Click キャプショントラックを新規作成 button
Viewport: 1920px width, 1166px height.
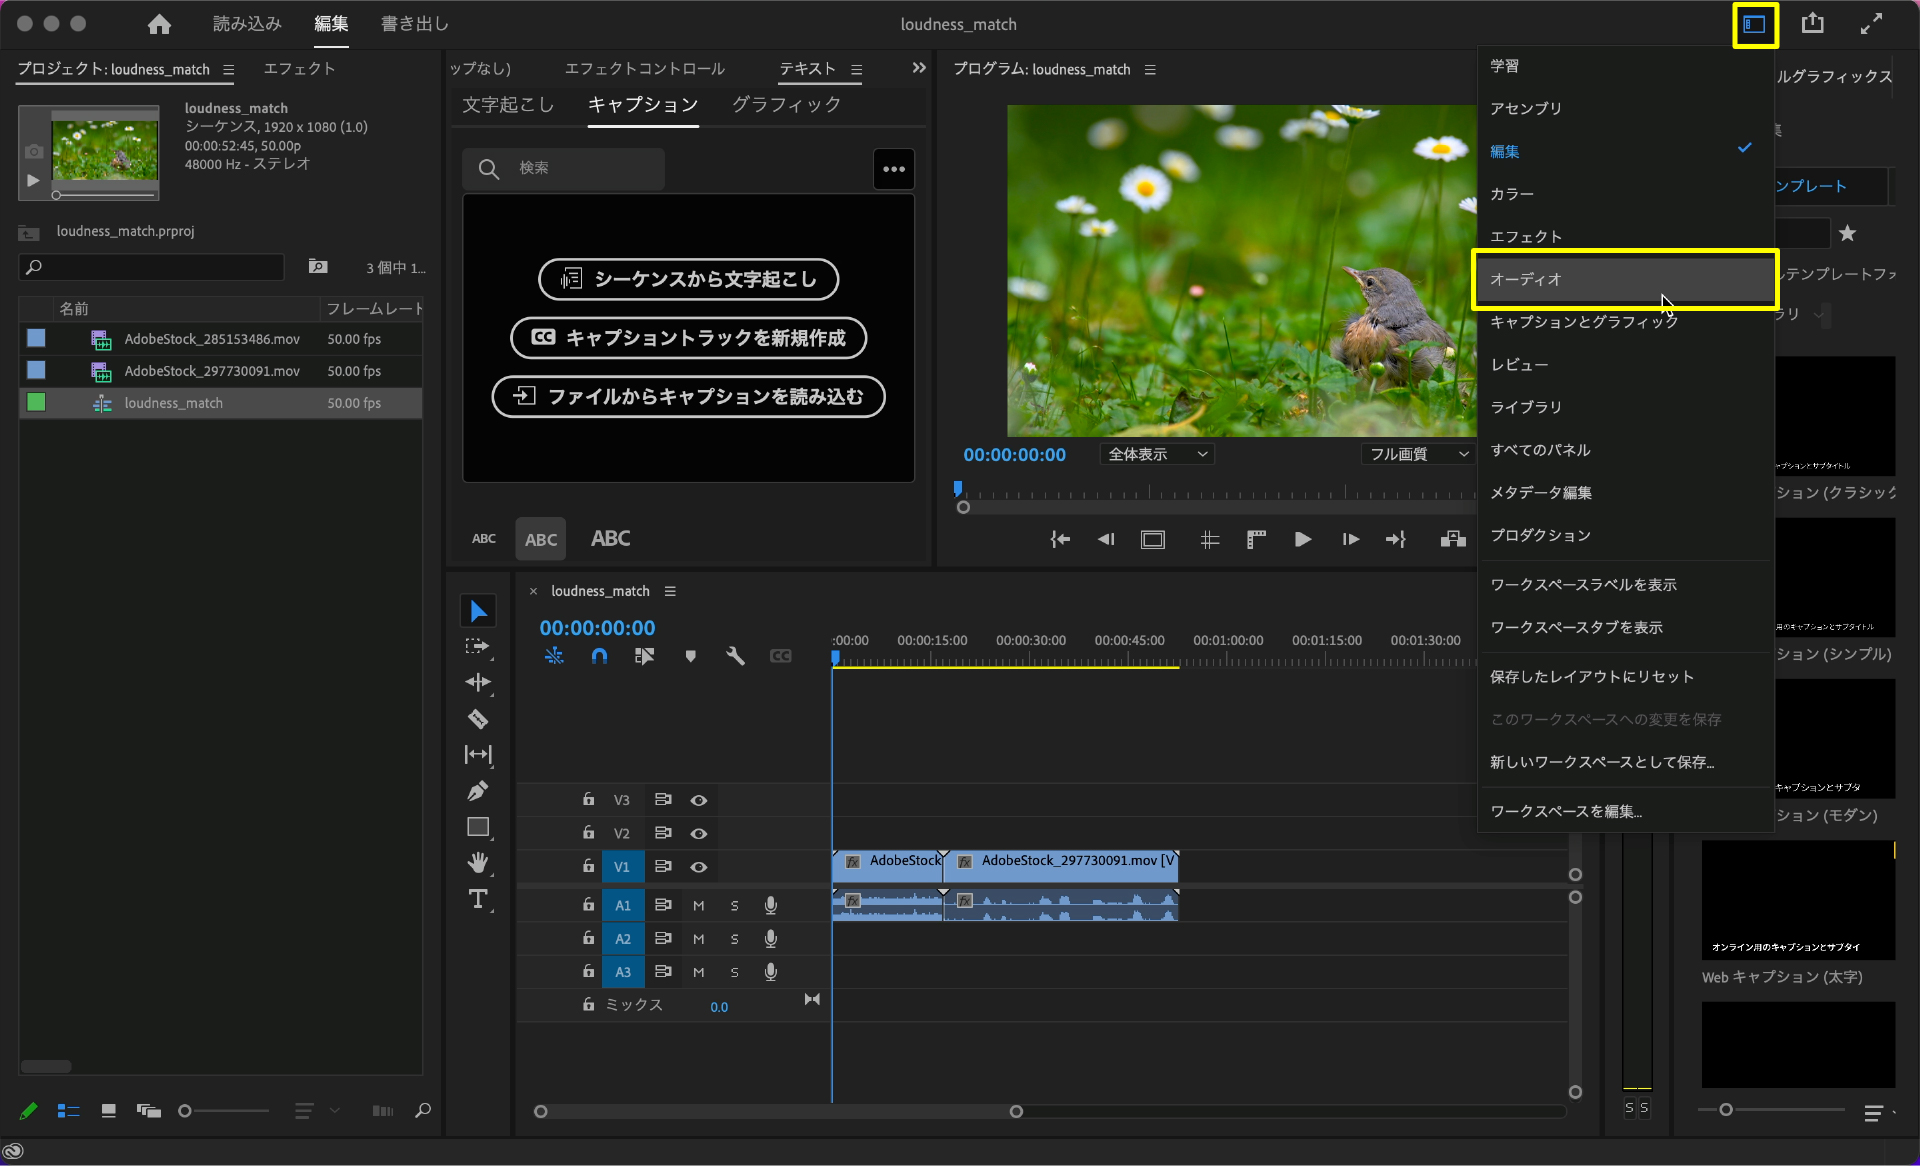(688, 338)
